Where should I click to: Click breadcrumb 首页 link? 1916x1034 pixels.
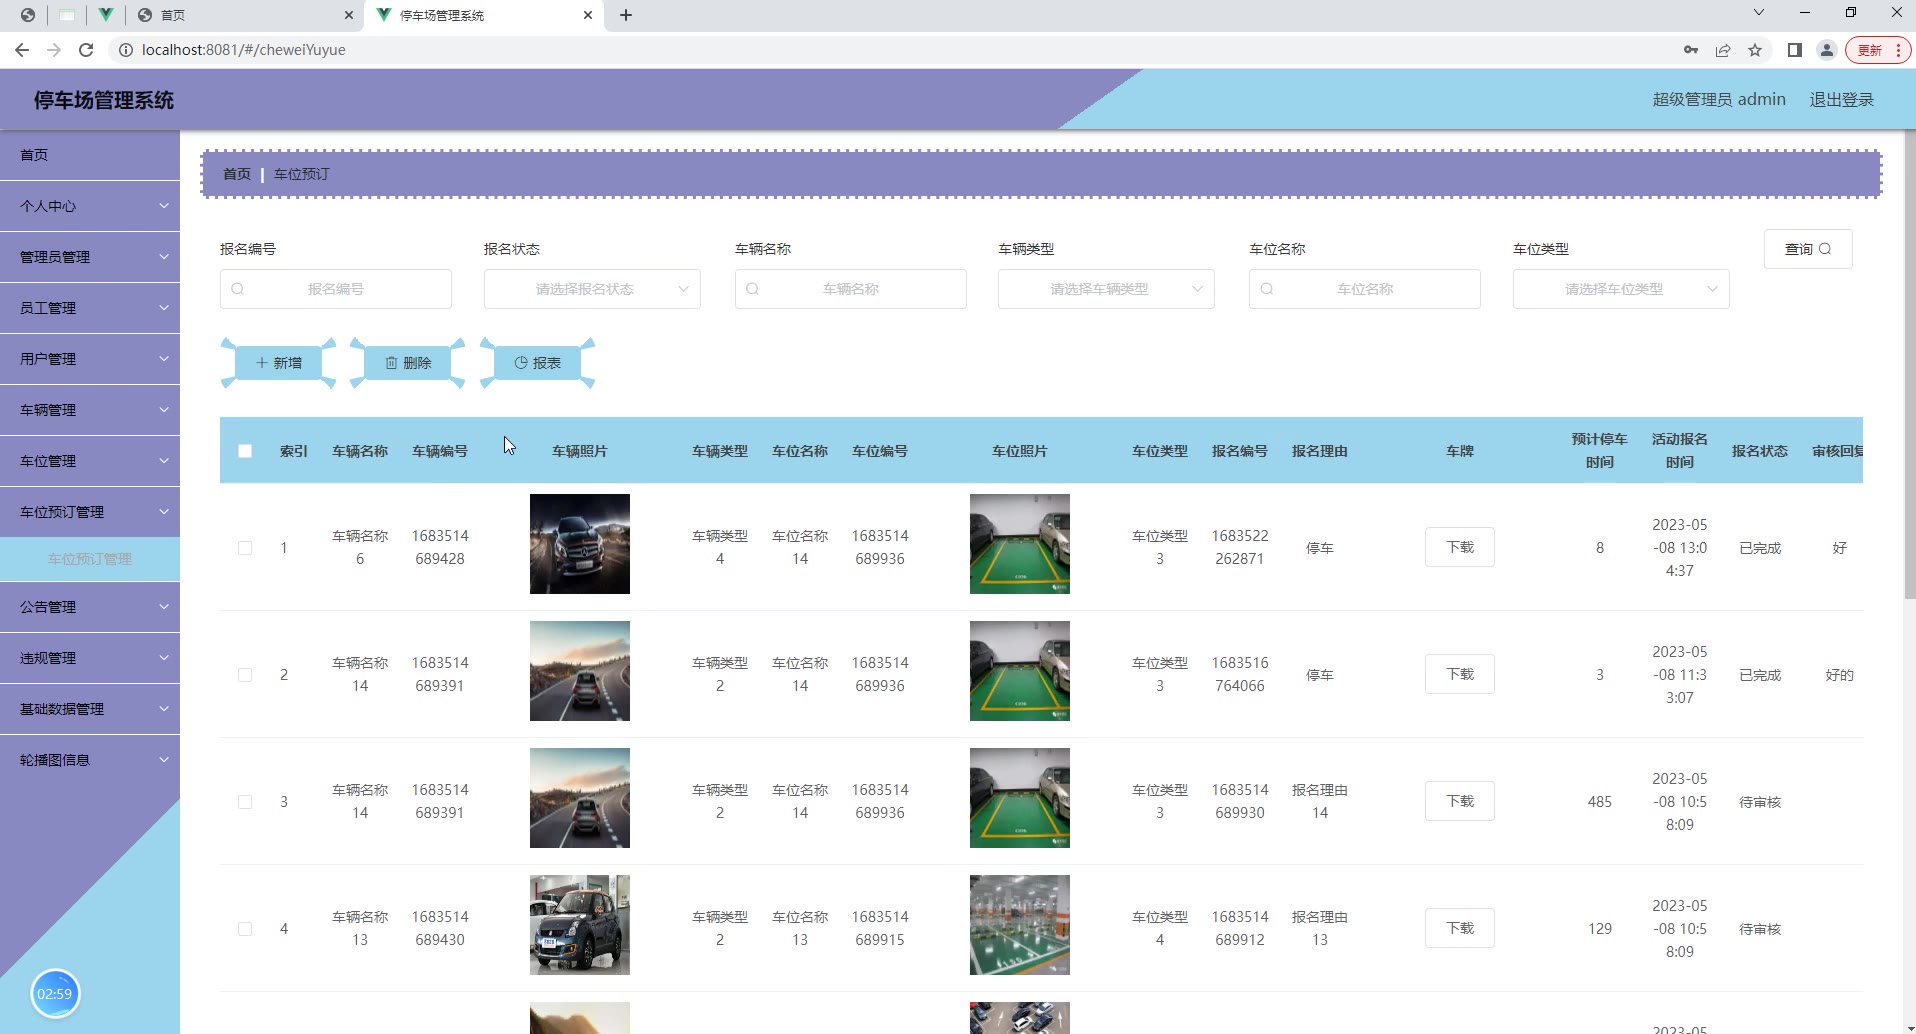(x=237, y=174)
